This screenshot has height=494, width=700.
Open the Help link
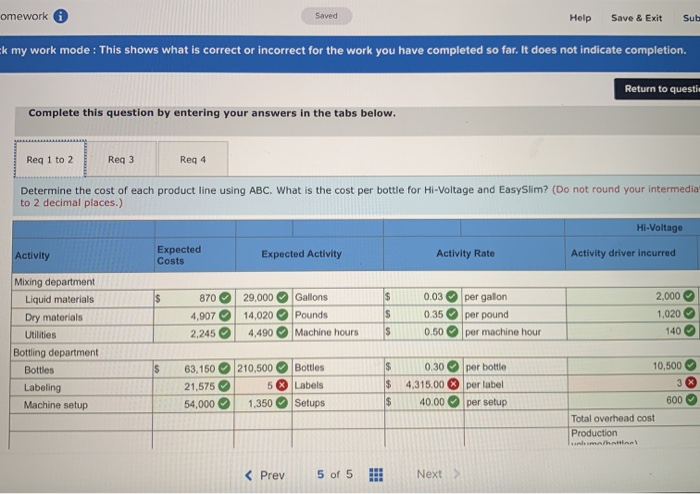[580, 18]
